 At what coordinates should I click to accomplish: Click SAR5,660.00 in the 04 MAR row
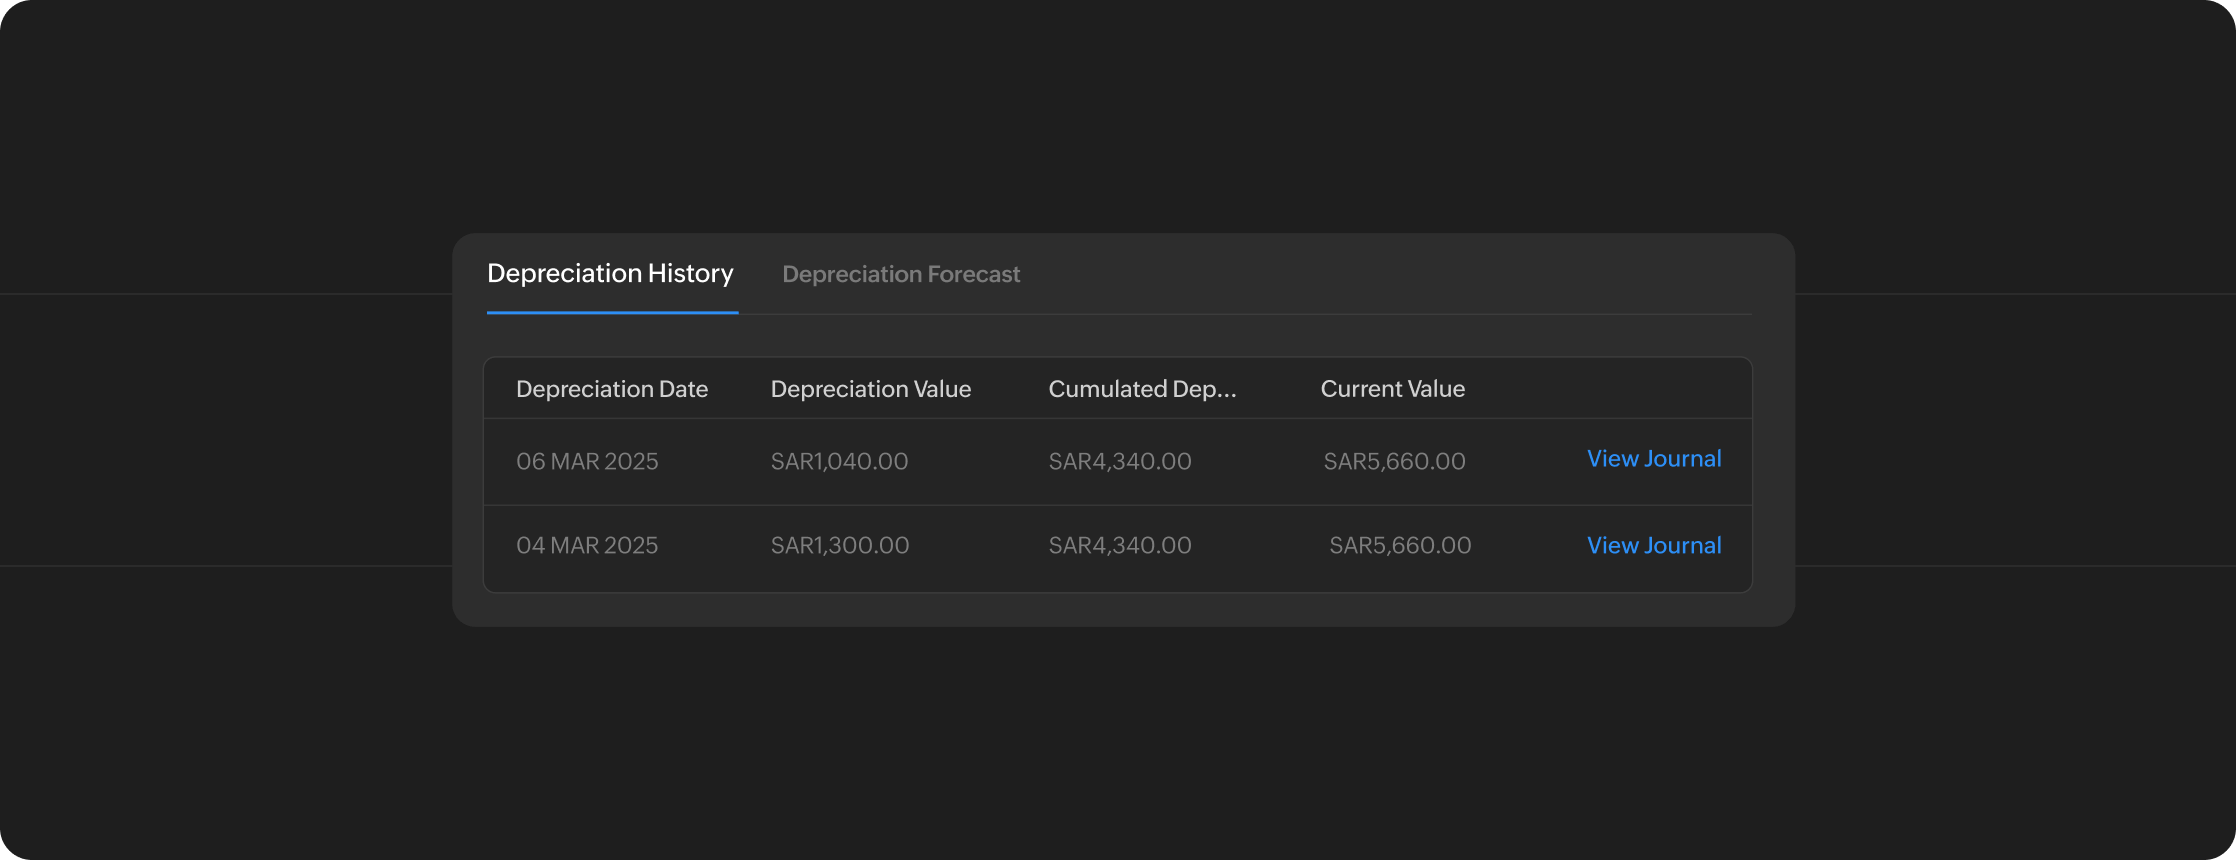[x=1399, y=546]
